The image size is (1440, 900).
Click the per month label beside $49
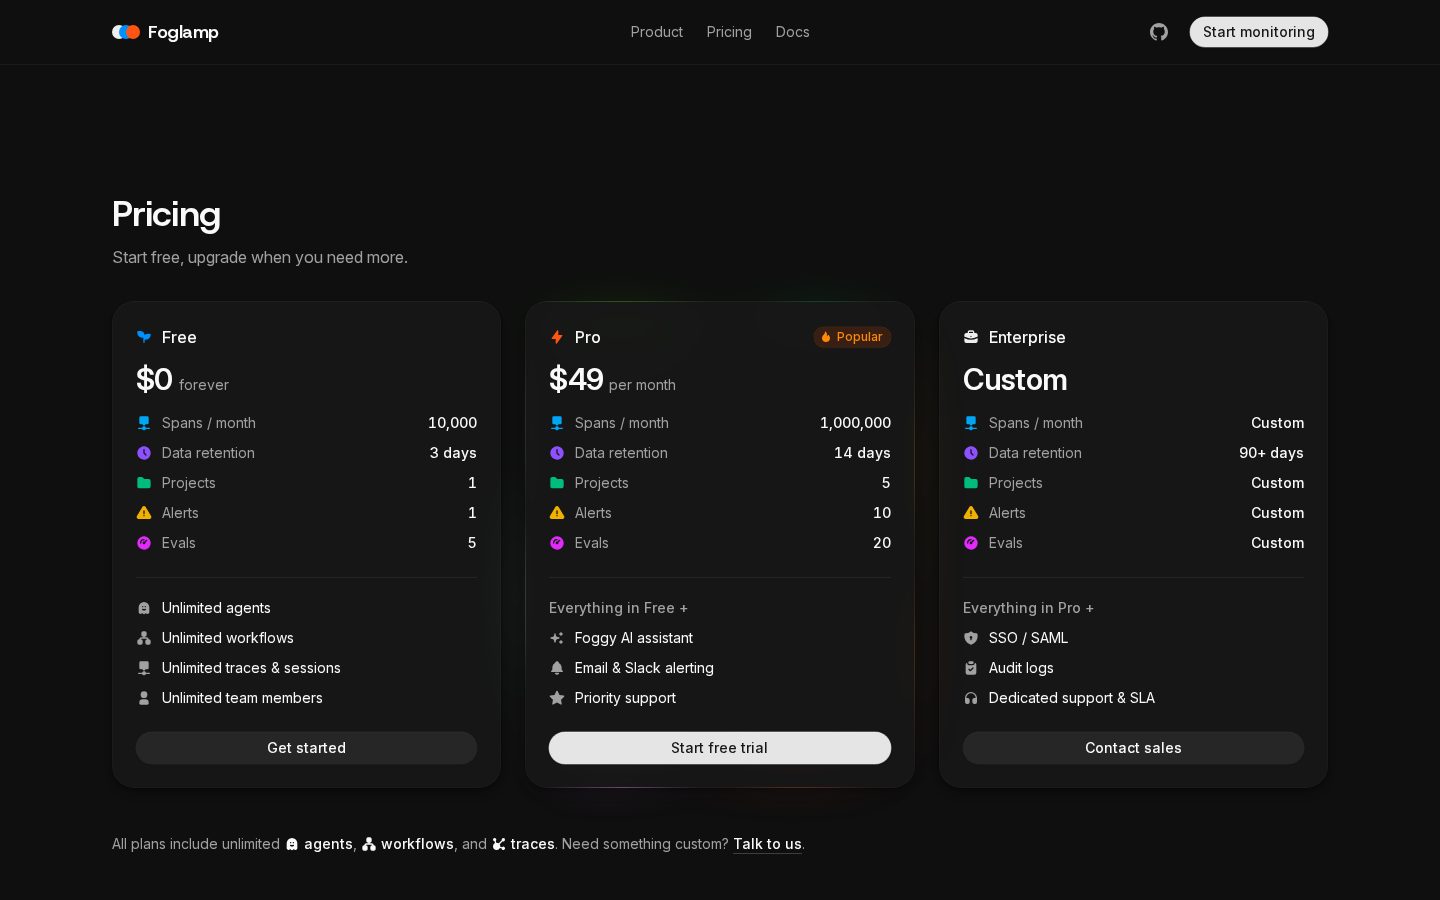(642, 385)
